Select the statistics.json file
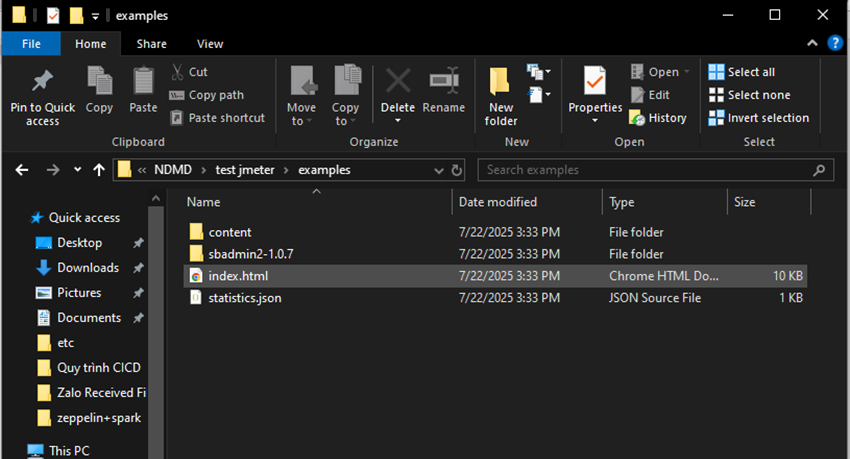 pyautogui.click(x=245, y=298)
